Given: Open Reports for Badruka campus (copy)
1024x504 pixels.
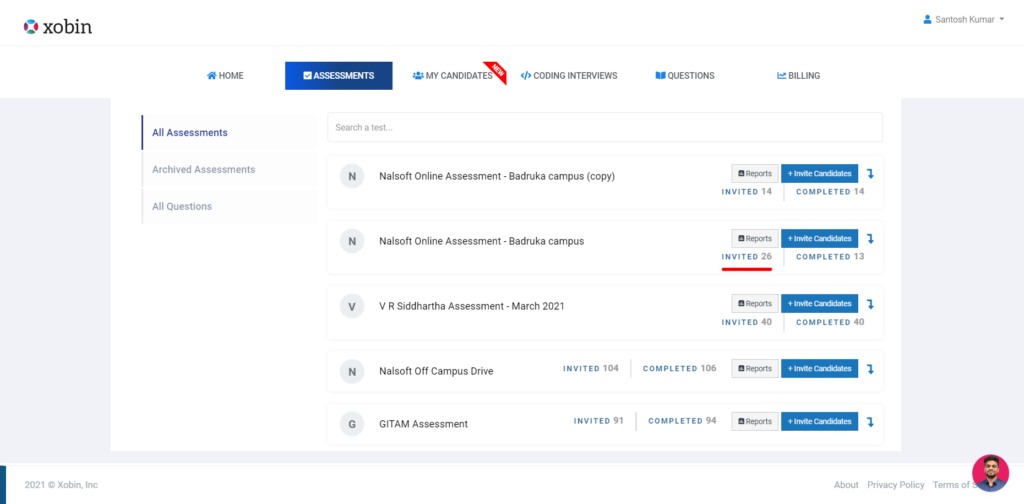Looking at the screenshot, I should pos(755,174).
